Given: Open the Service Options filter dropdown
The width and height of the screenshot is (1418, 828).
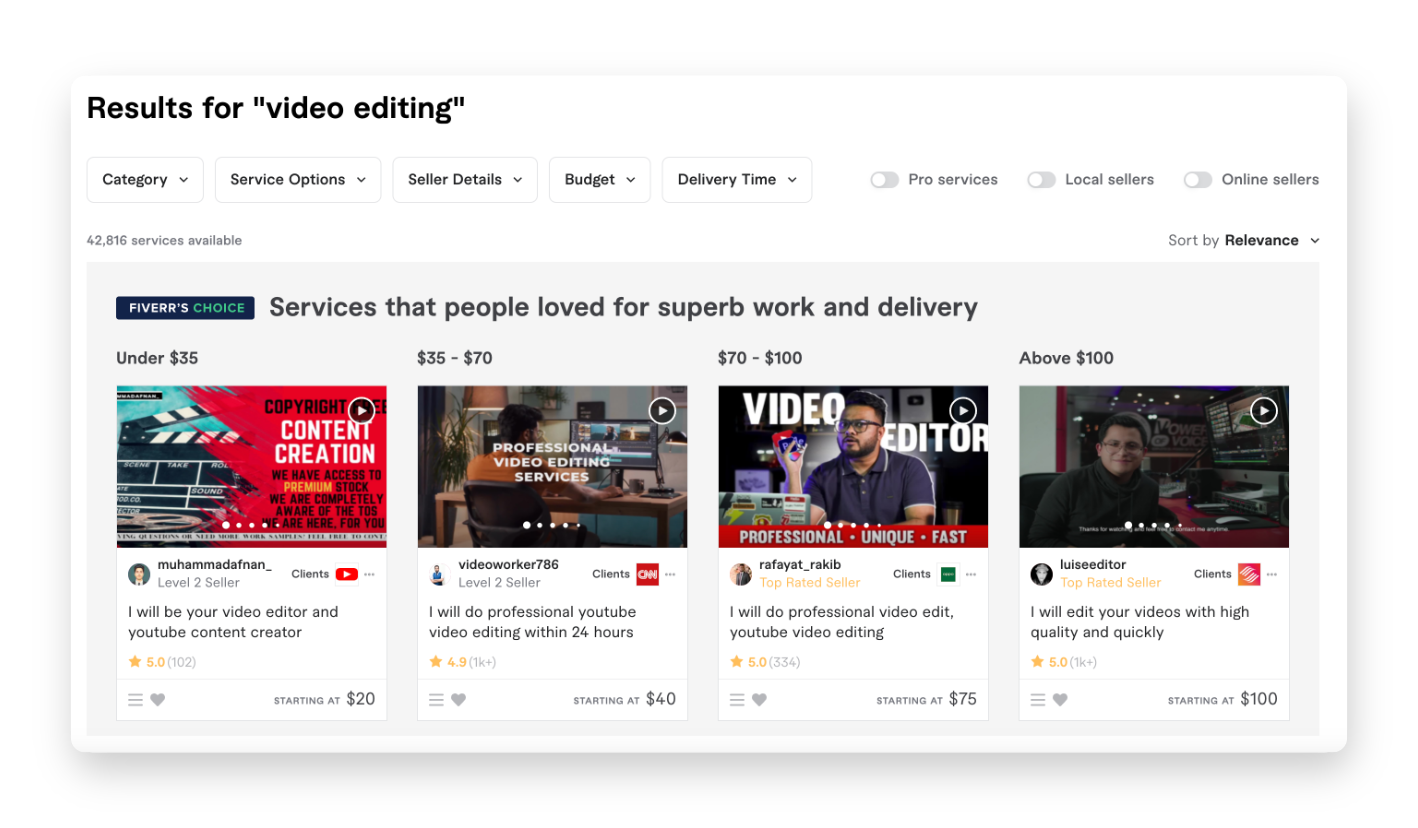Looking at the screenshot, I should pyautogui.click(x=298, y=180).
